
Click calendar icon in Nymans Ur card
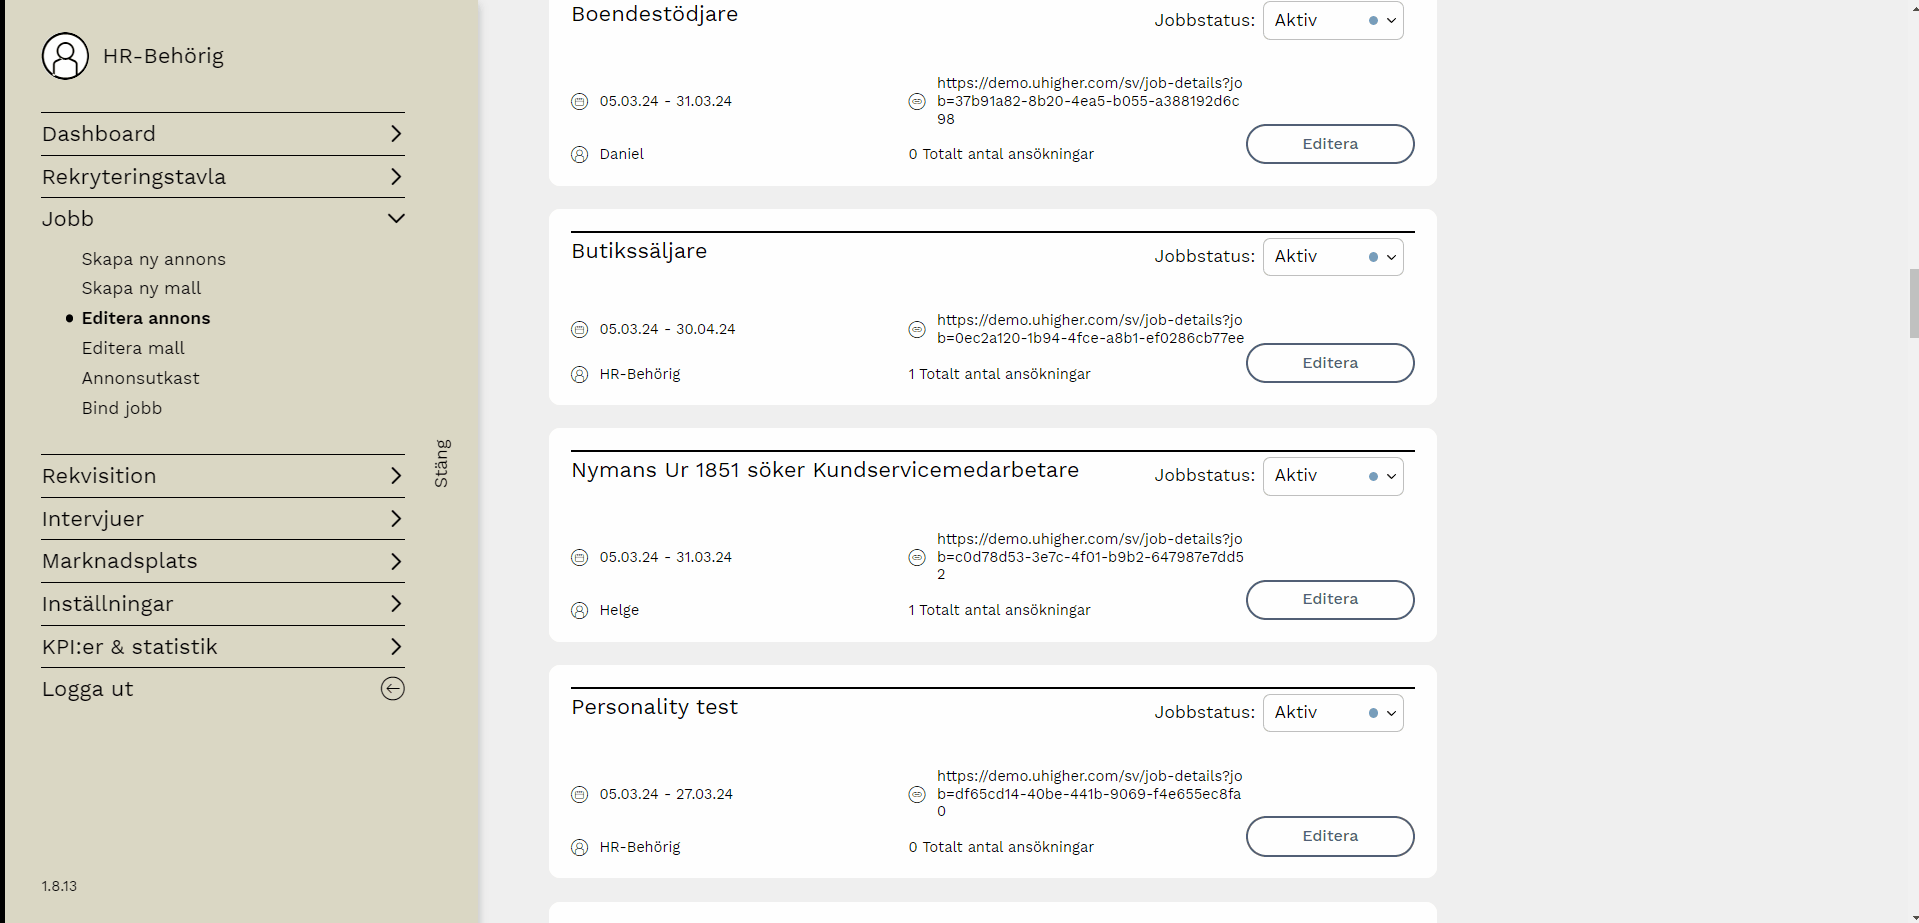click(579, 558)
